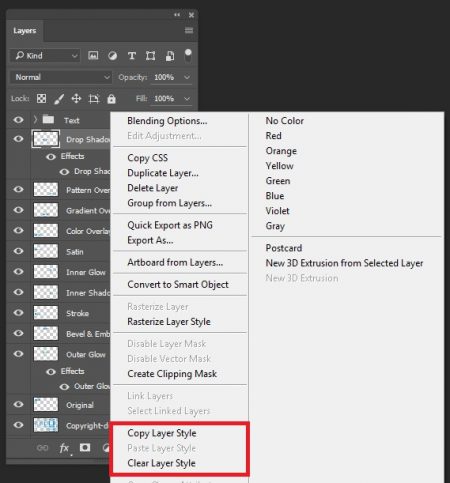
Task: Click the Lock all padlock icon
Action: (x=111, y=99)
